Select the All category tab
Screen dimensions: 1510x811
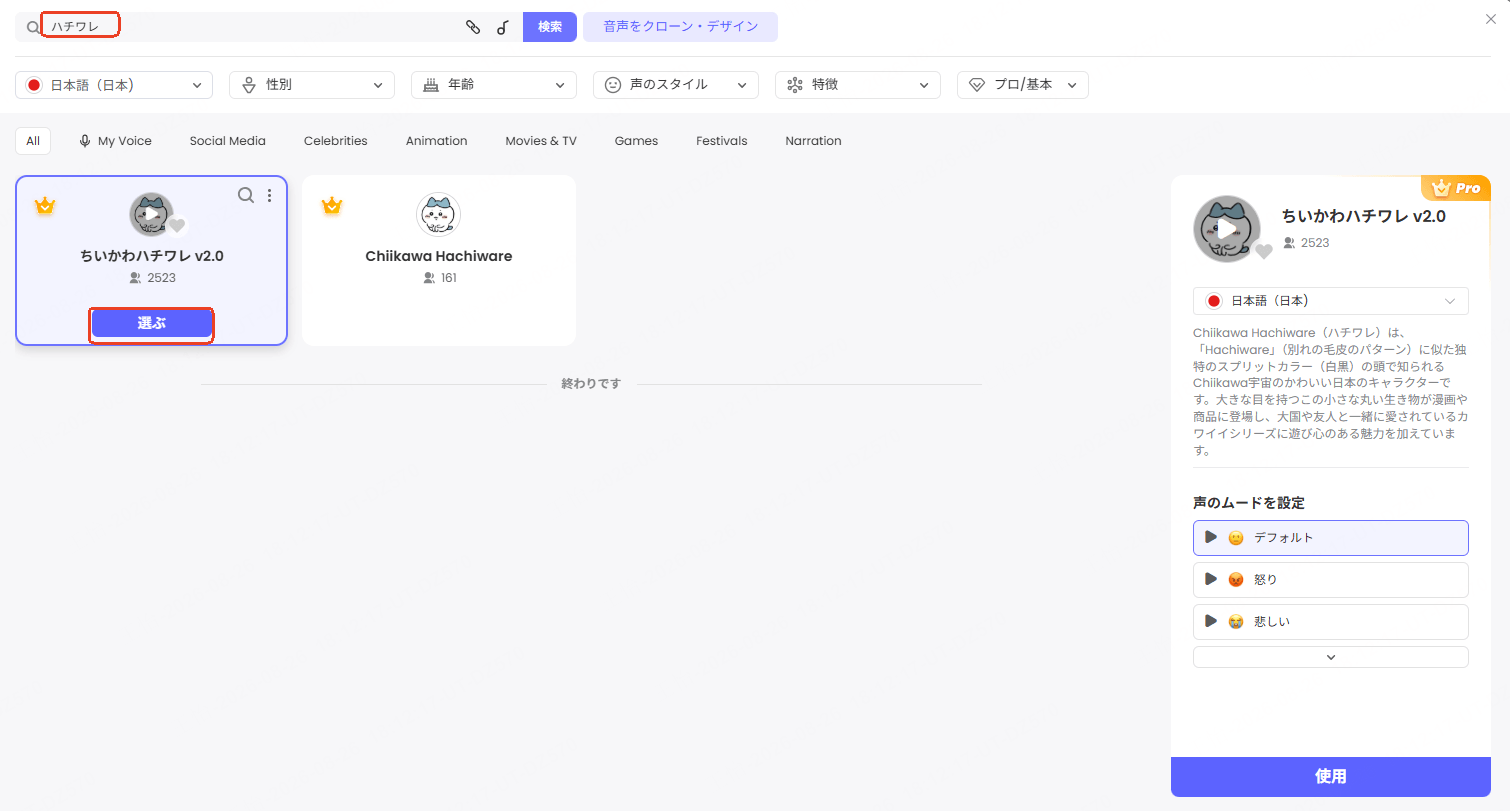(33, 141)
